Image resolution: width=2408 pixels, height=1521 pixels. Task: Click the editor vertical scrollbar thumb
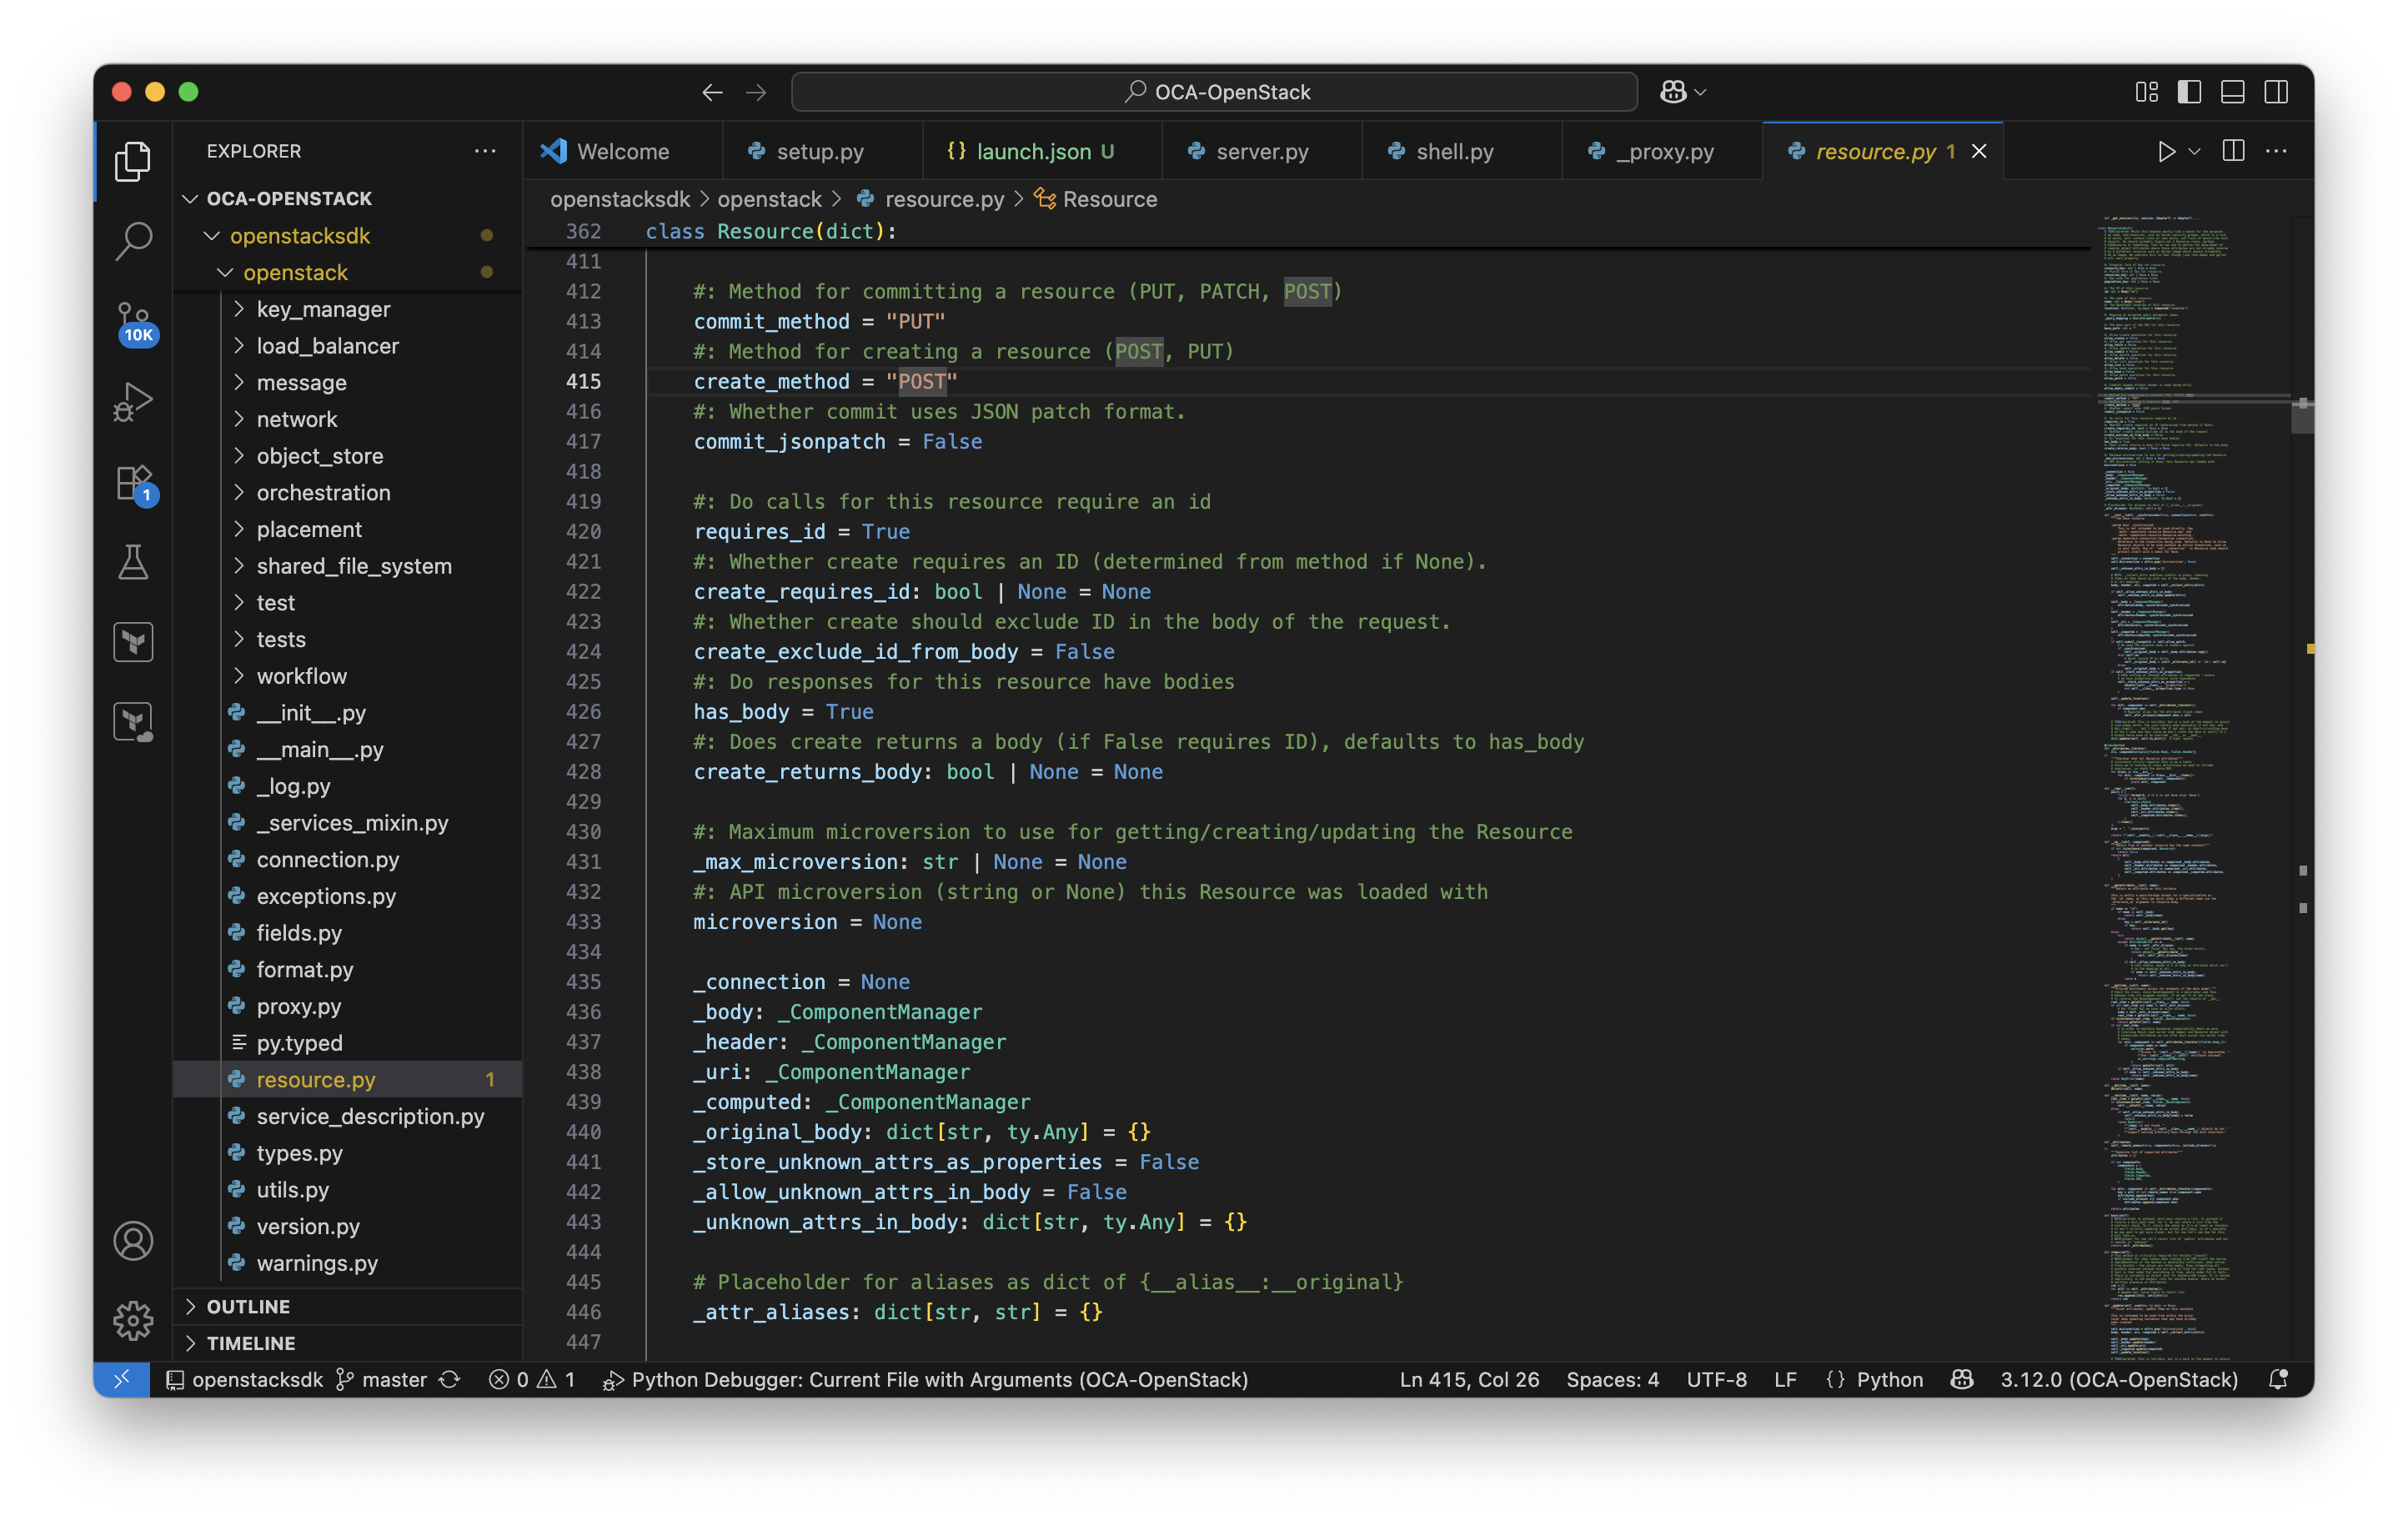click(x=2302, y=416)
